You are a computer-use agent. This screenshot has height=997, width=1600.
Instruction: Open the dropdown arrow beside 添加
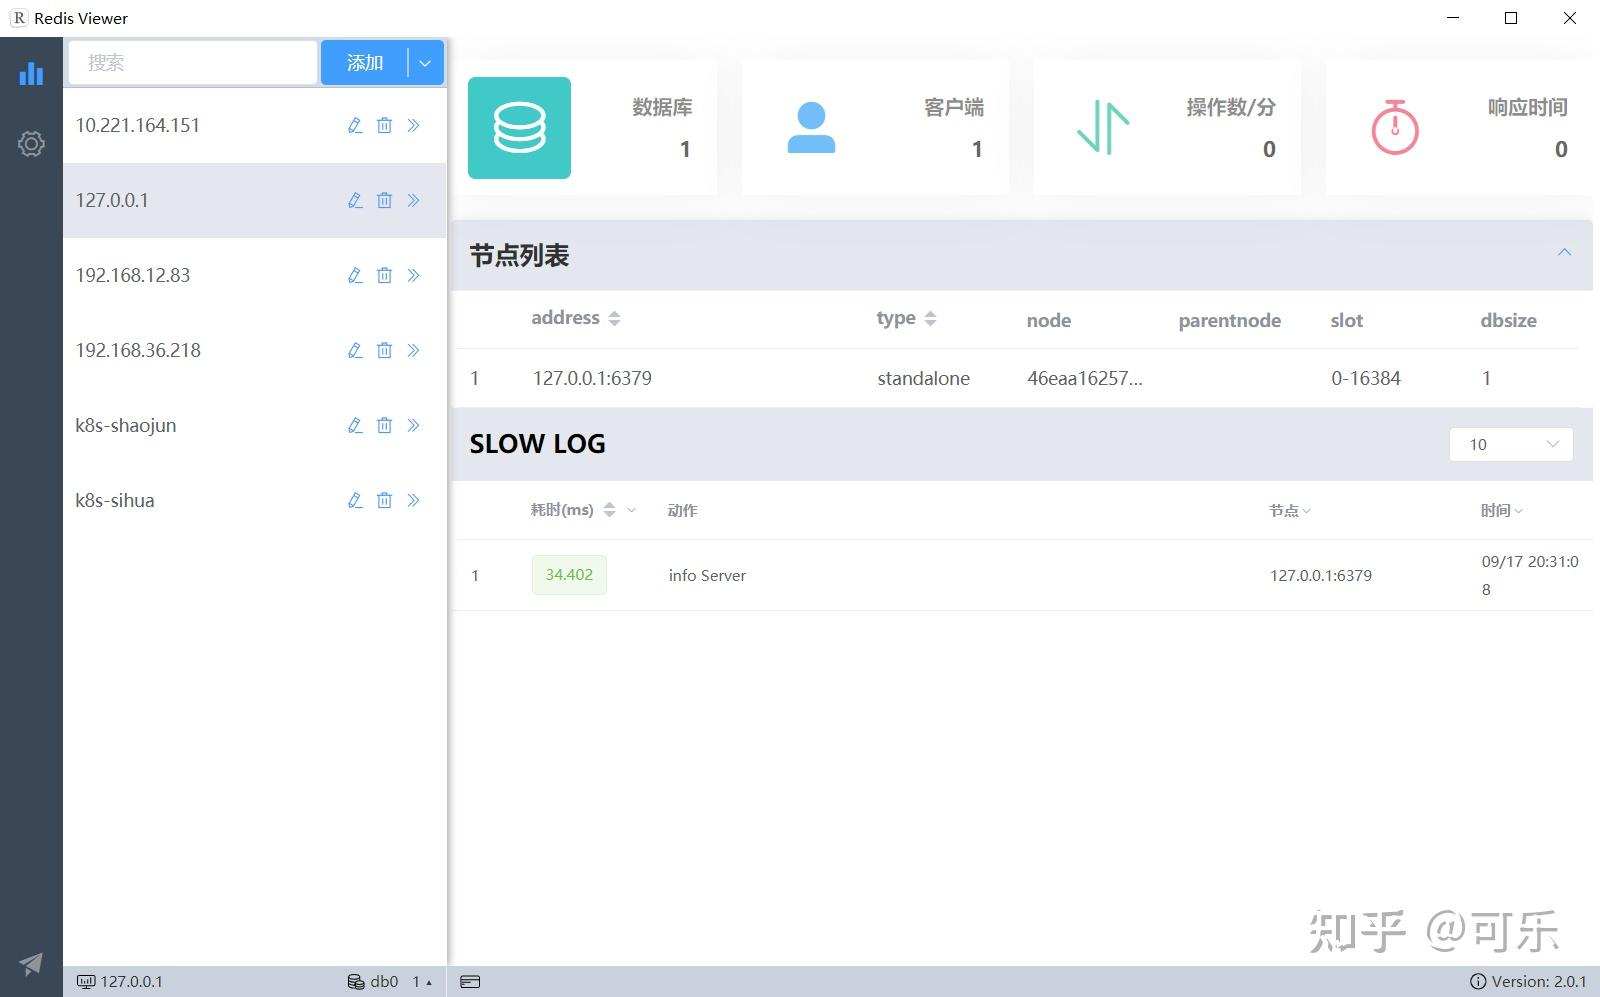[x=425, y=63]
